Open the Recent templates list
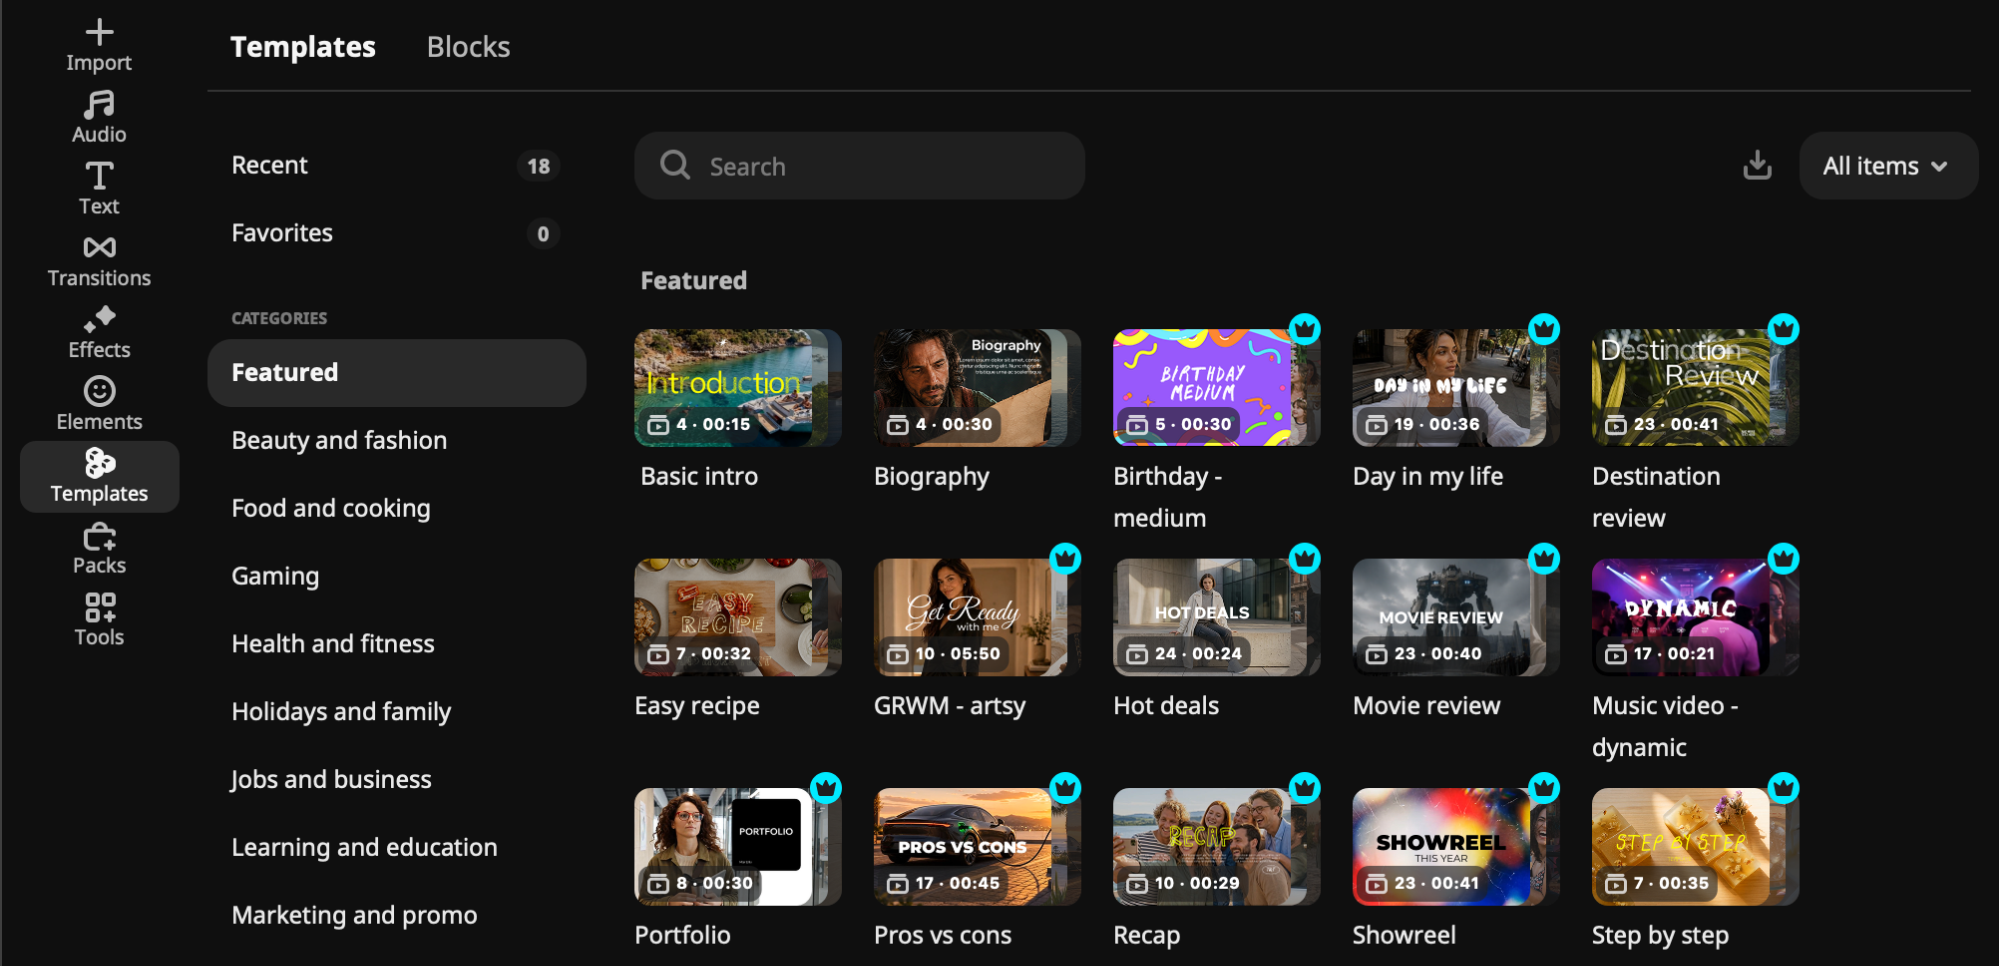1999x966 pixels. pos(396,165)
